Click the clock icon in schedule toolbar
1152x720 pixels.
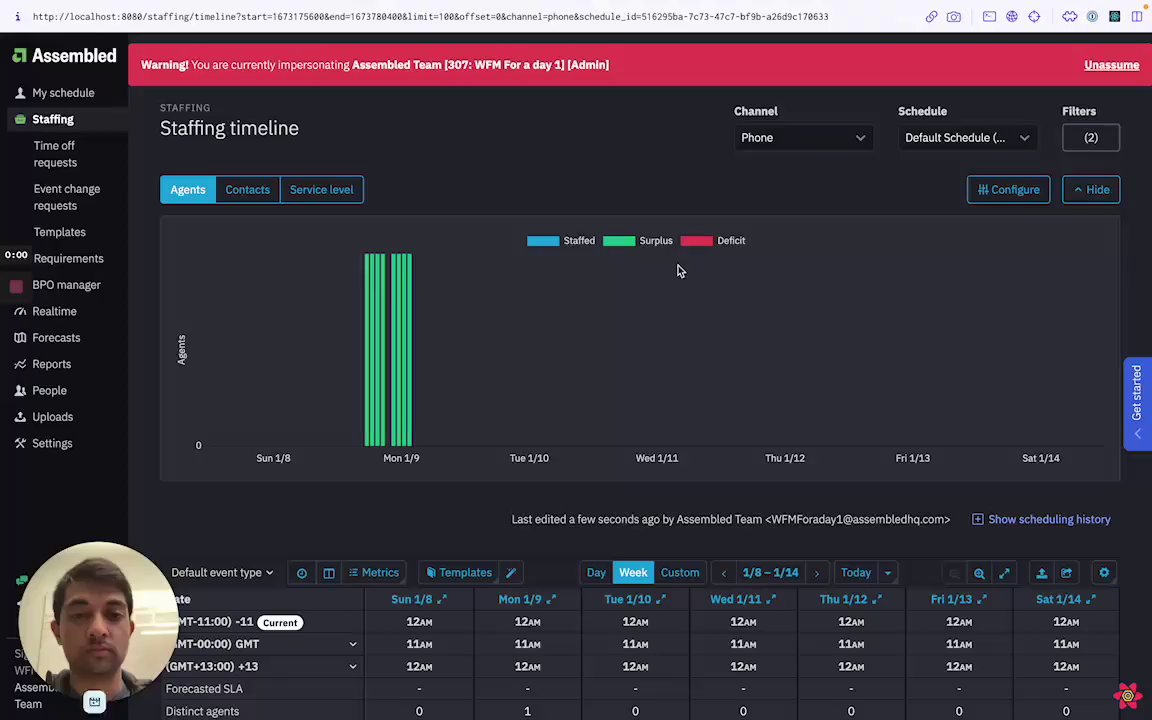302,573
